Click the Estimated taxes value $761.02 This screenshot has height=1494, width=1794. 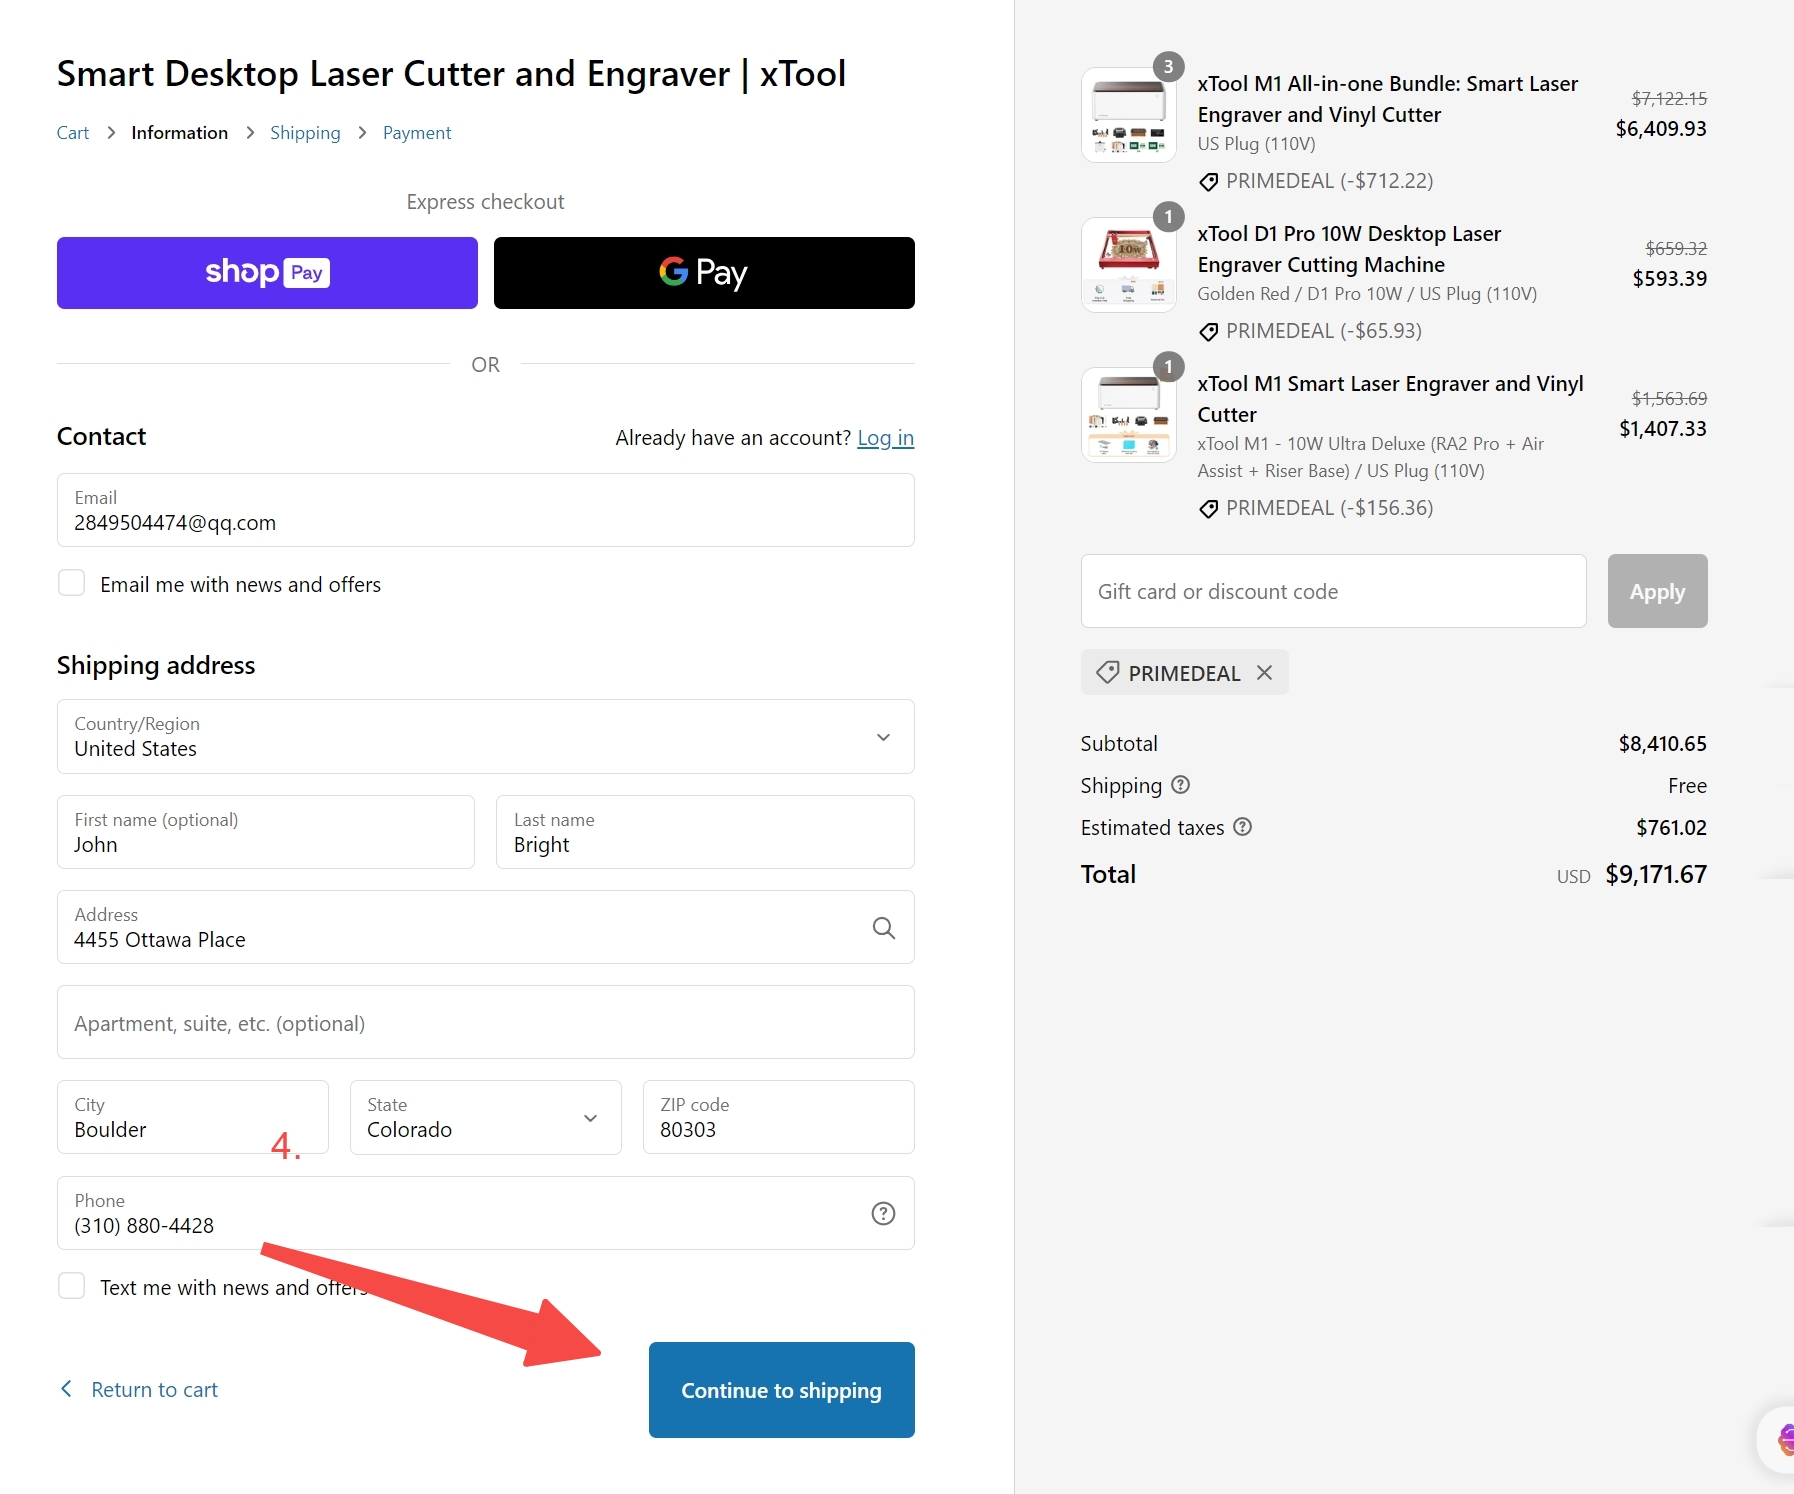tap(1672, 828)
